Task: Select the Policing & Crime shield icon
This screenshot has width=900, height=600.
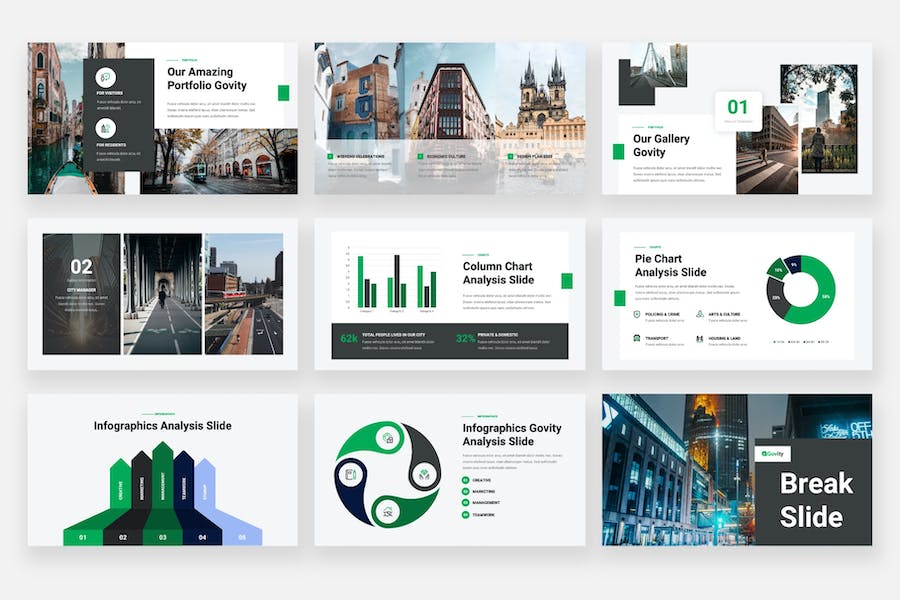Action: pyautogui.click(x=637, y=314)
